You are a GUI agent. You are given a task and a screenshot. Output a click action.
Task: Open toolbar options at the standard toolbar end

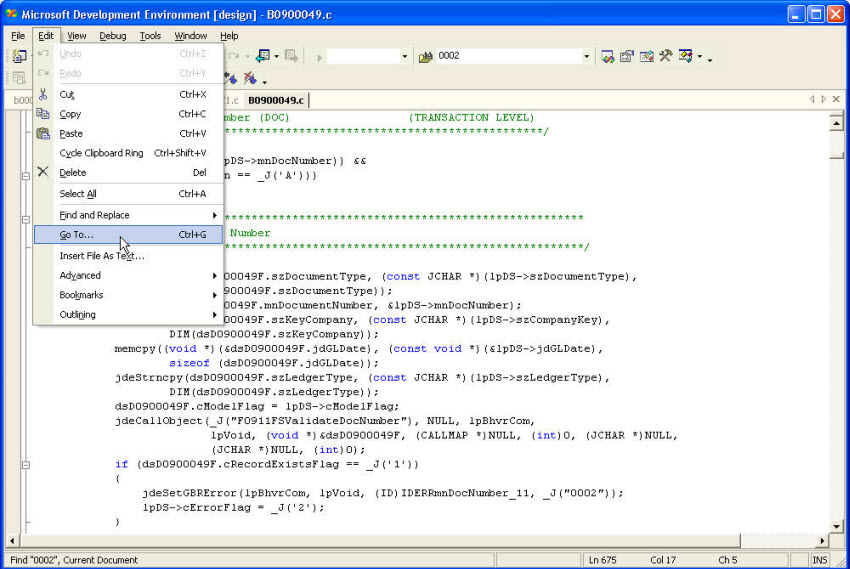click(x=710, y=58)
